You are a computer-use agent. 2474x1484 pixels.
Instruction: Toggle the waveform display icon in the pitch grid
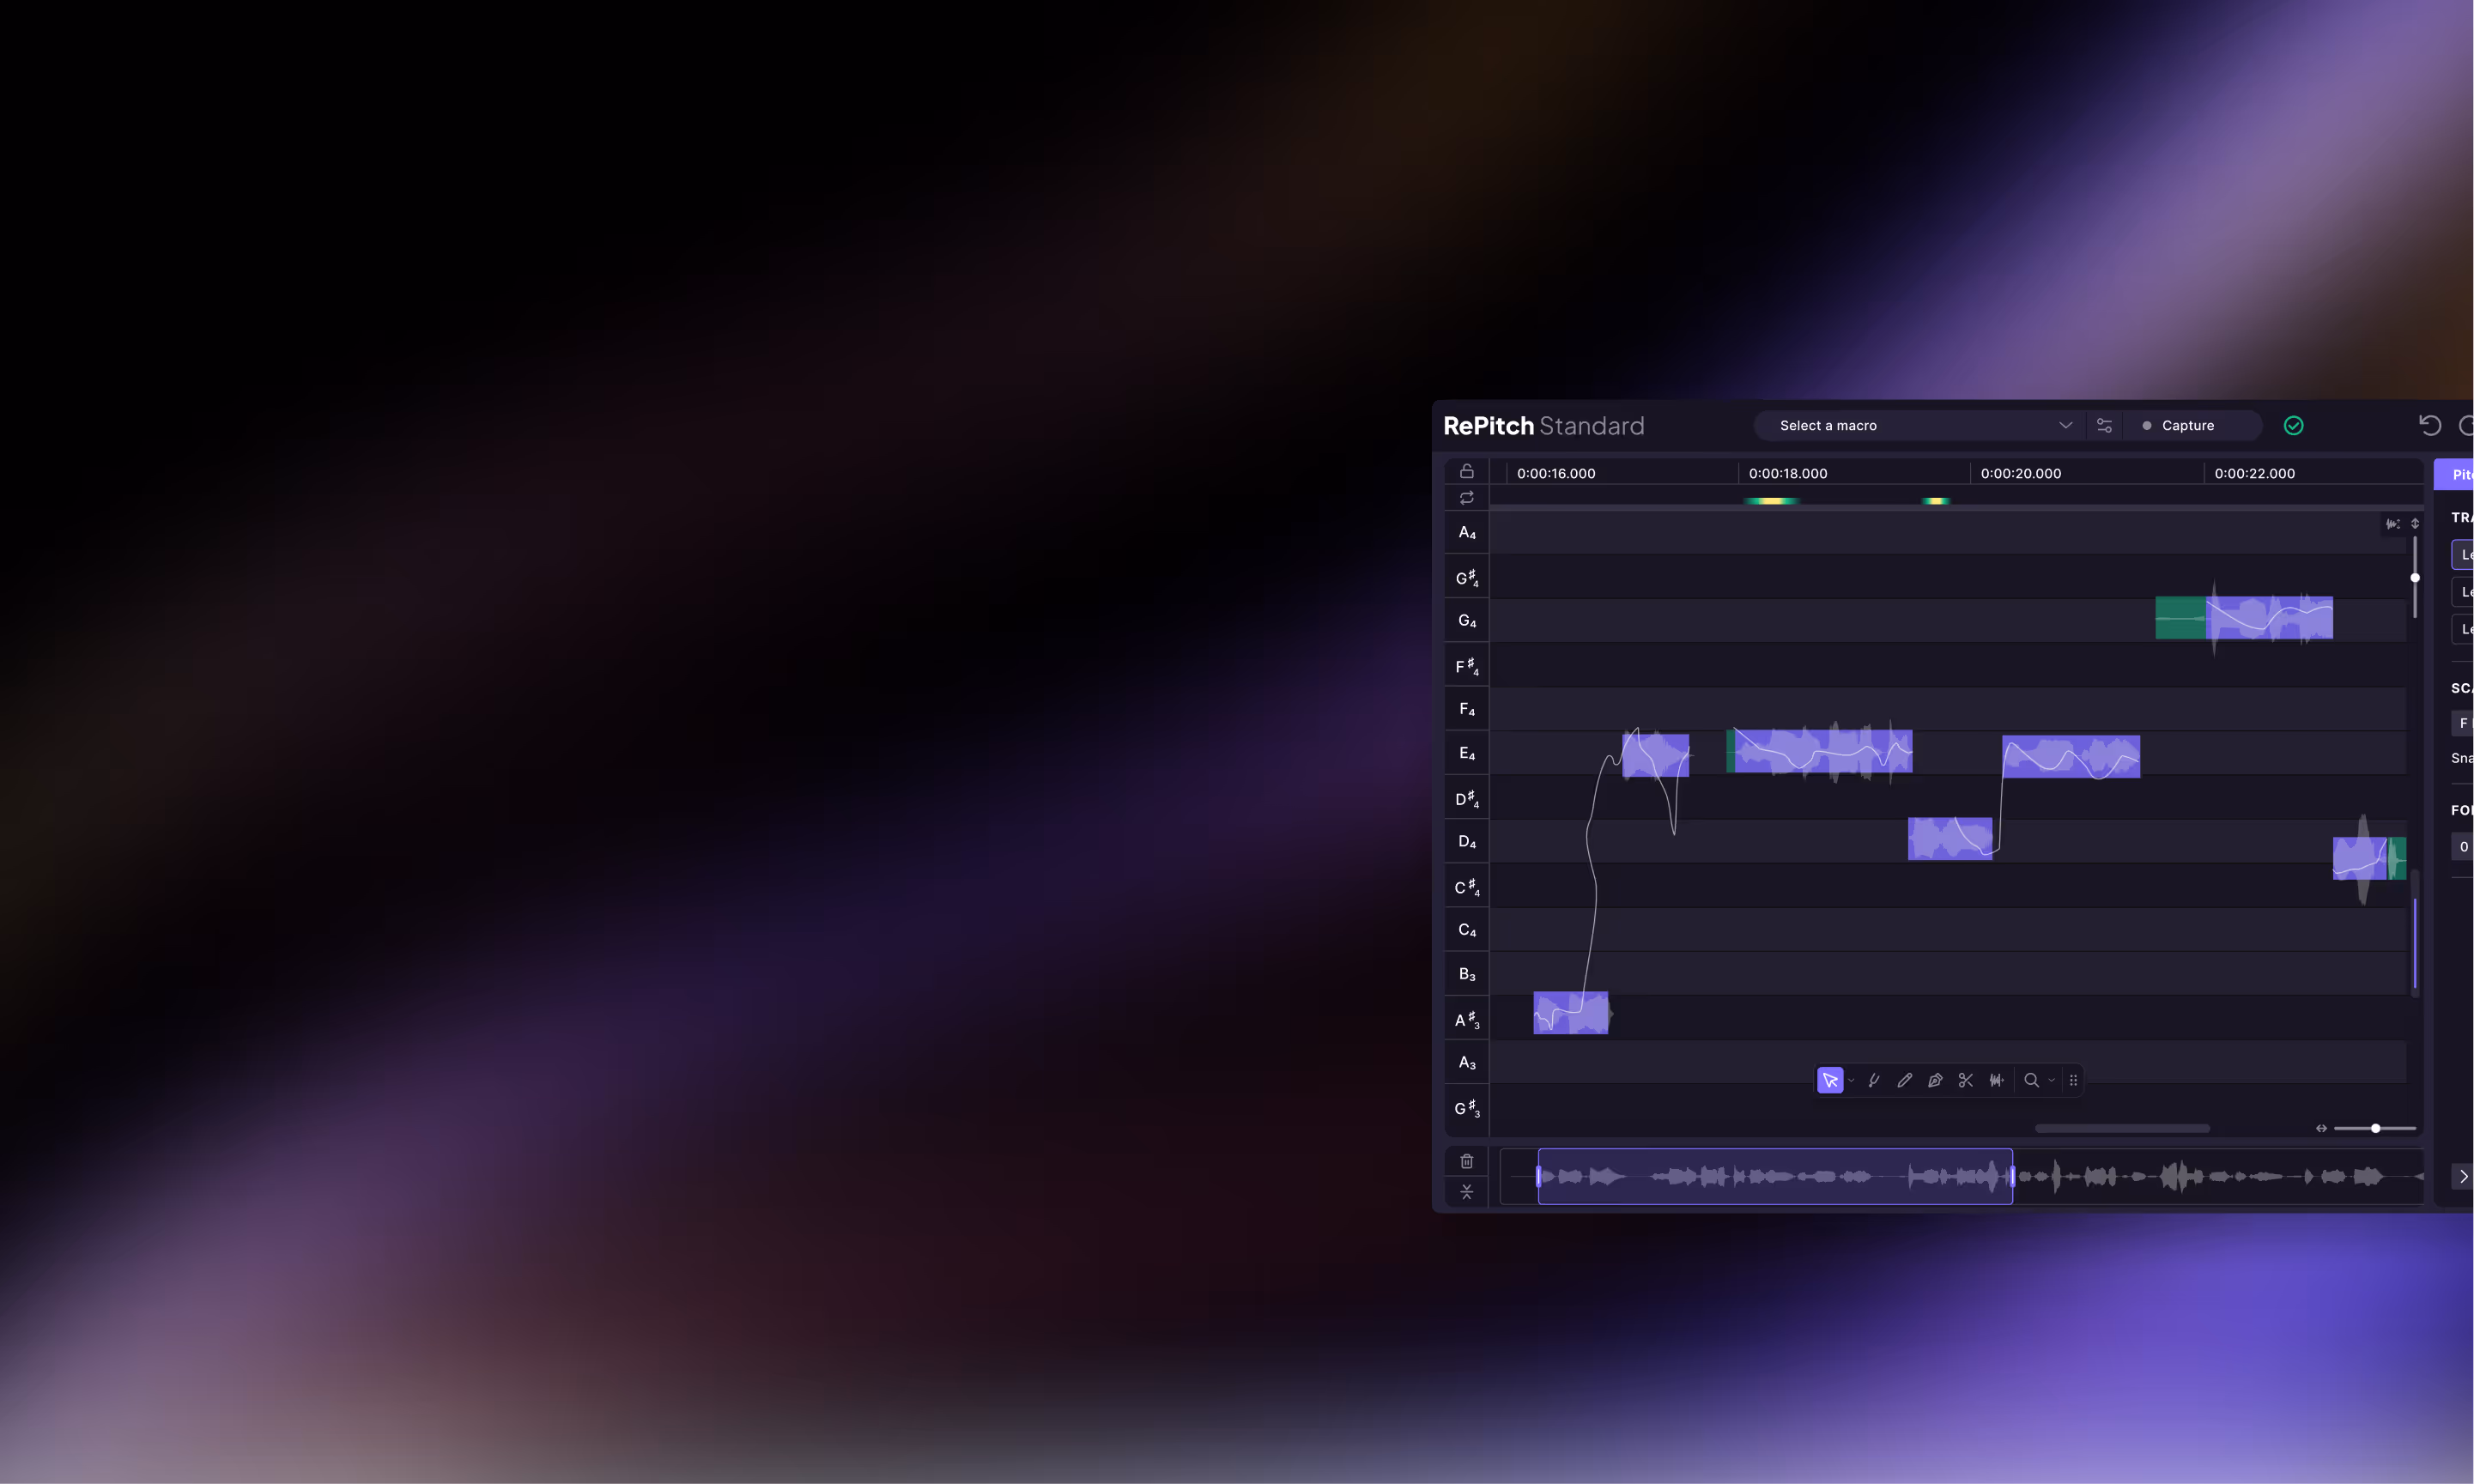pyautogui.click(x=2392, y=524)
